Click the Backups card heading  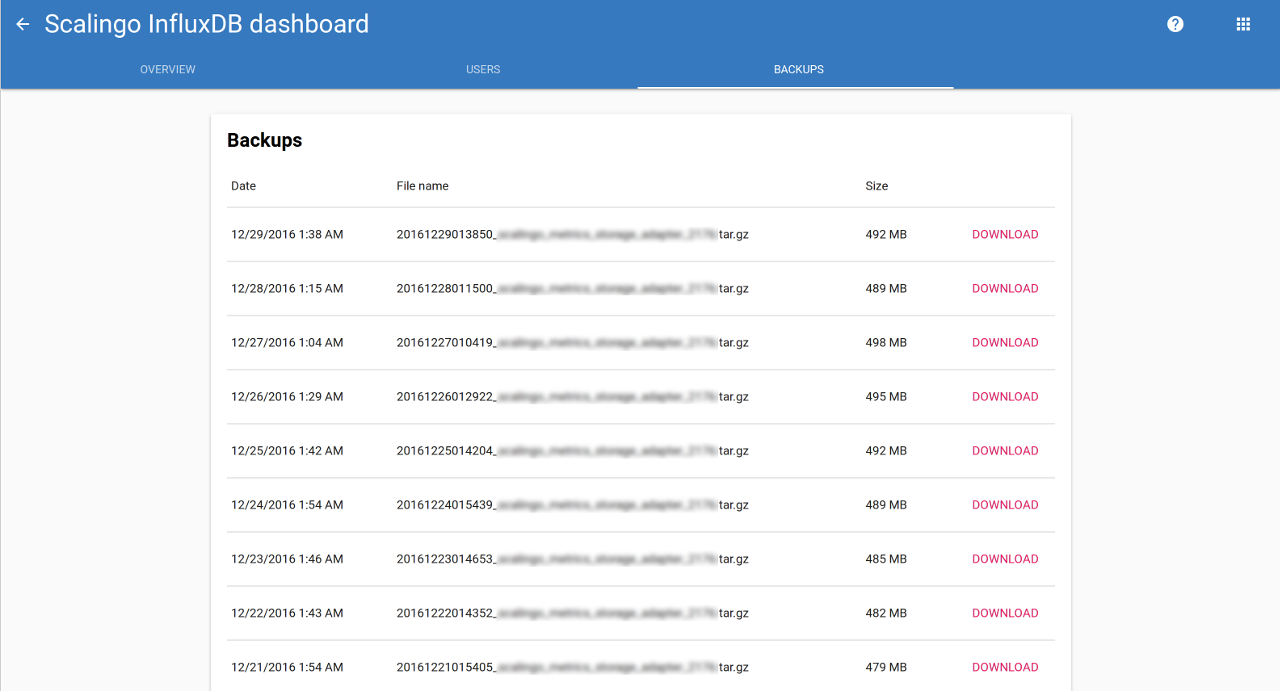coord(265,140)
